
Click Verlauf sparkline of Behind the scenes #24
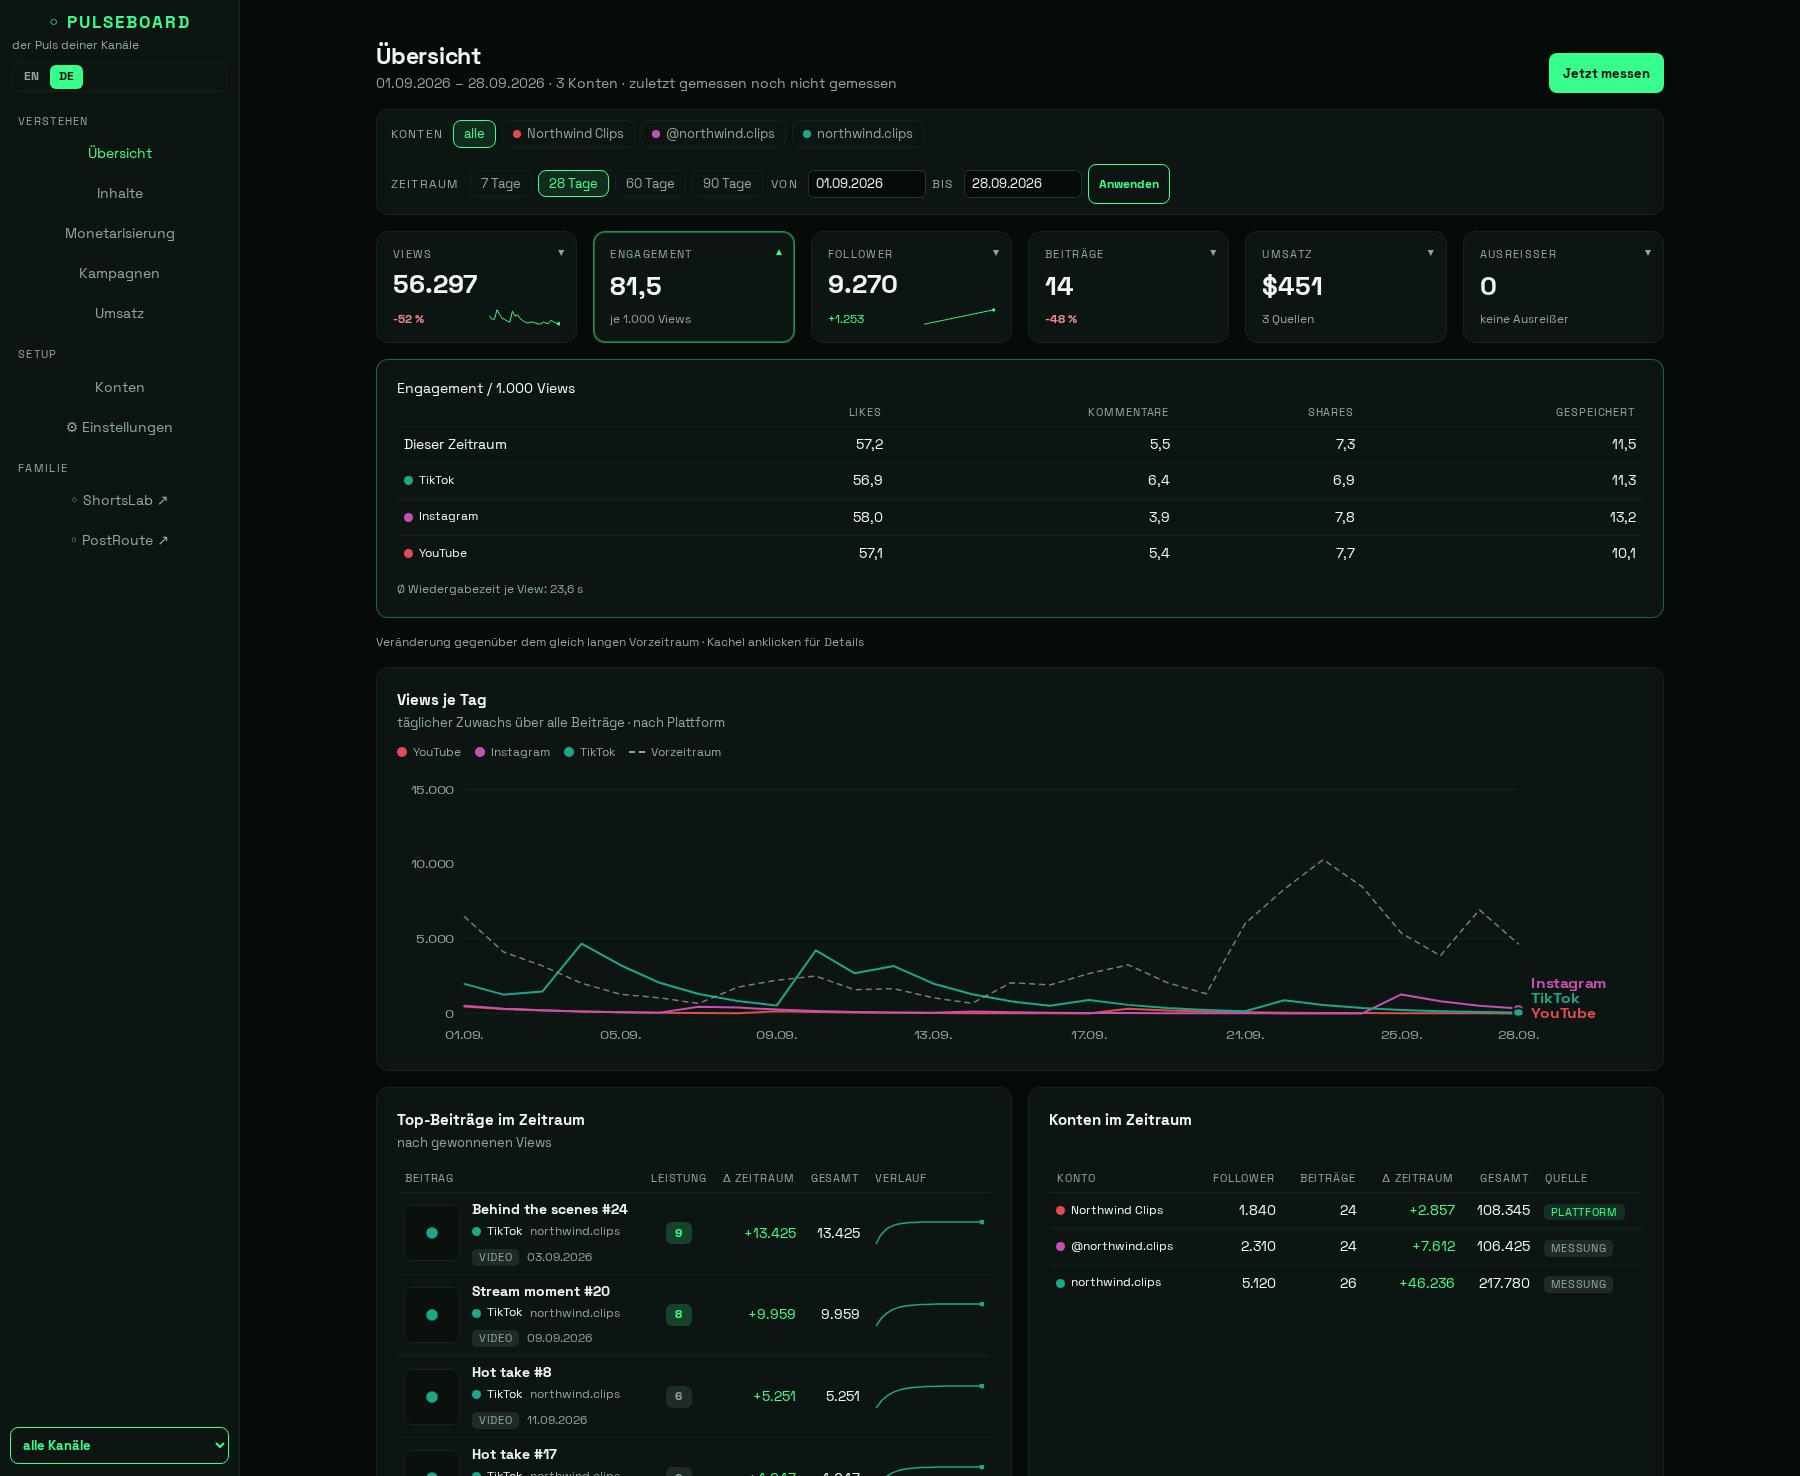pos(930,1232)
